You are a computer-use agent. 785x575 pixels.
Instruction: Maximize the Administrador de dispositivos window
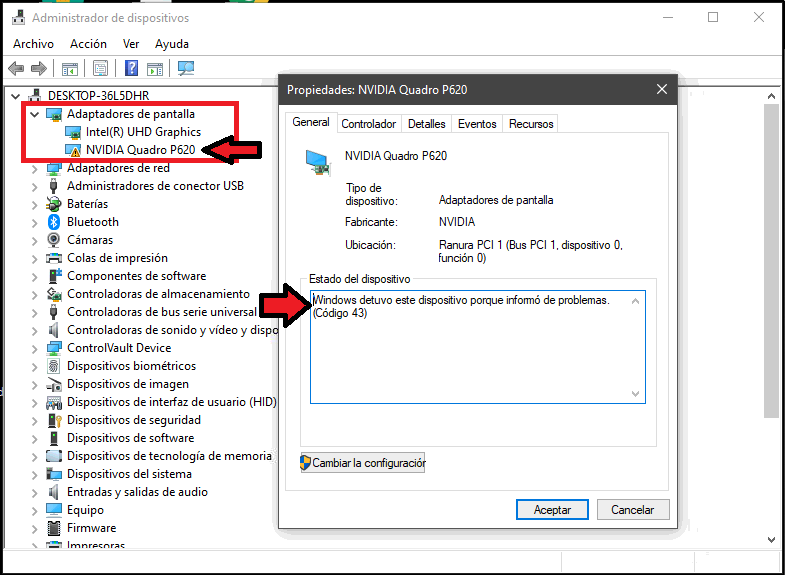pyautogui.click(x=713, y=18)
